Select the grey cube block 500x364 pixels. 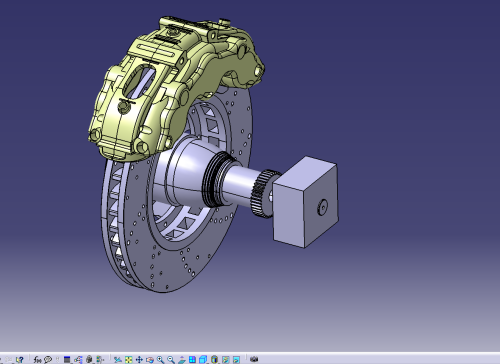(305, 202)
